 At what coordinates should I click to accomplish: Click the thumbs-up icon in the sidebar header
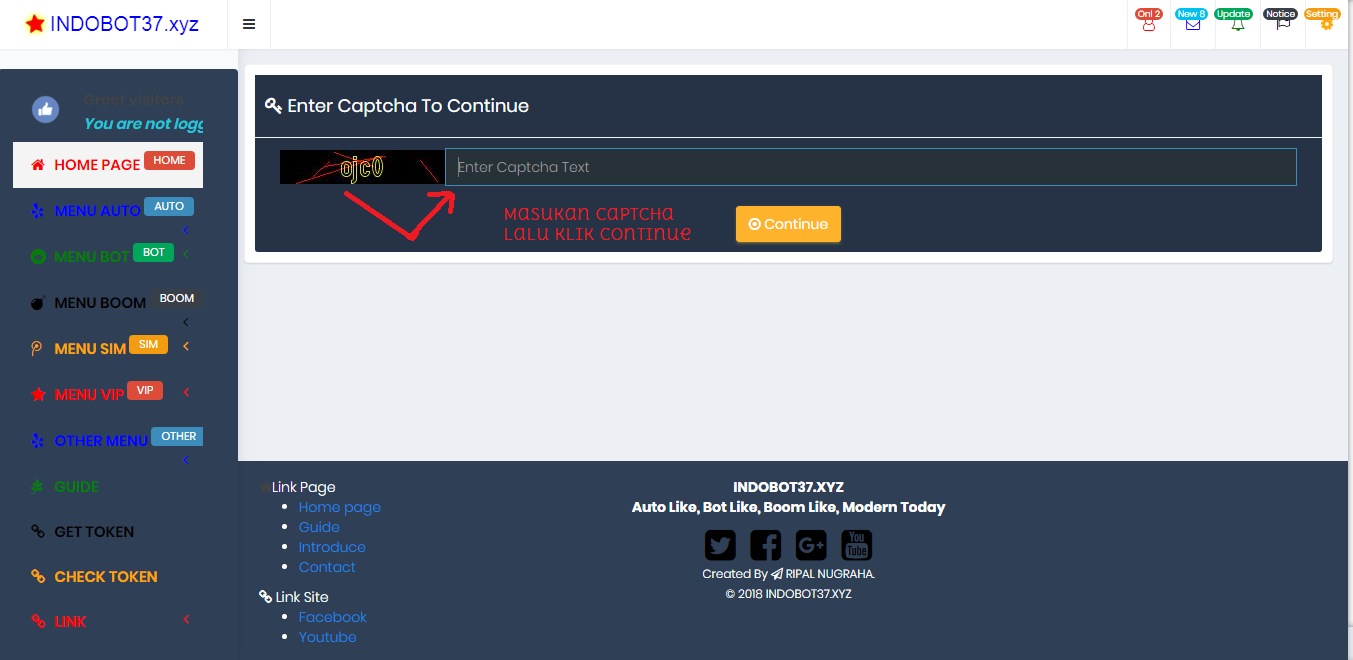(45, 109)
